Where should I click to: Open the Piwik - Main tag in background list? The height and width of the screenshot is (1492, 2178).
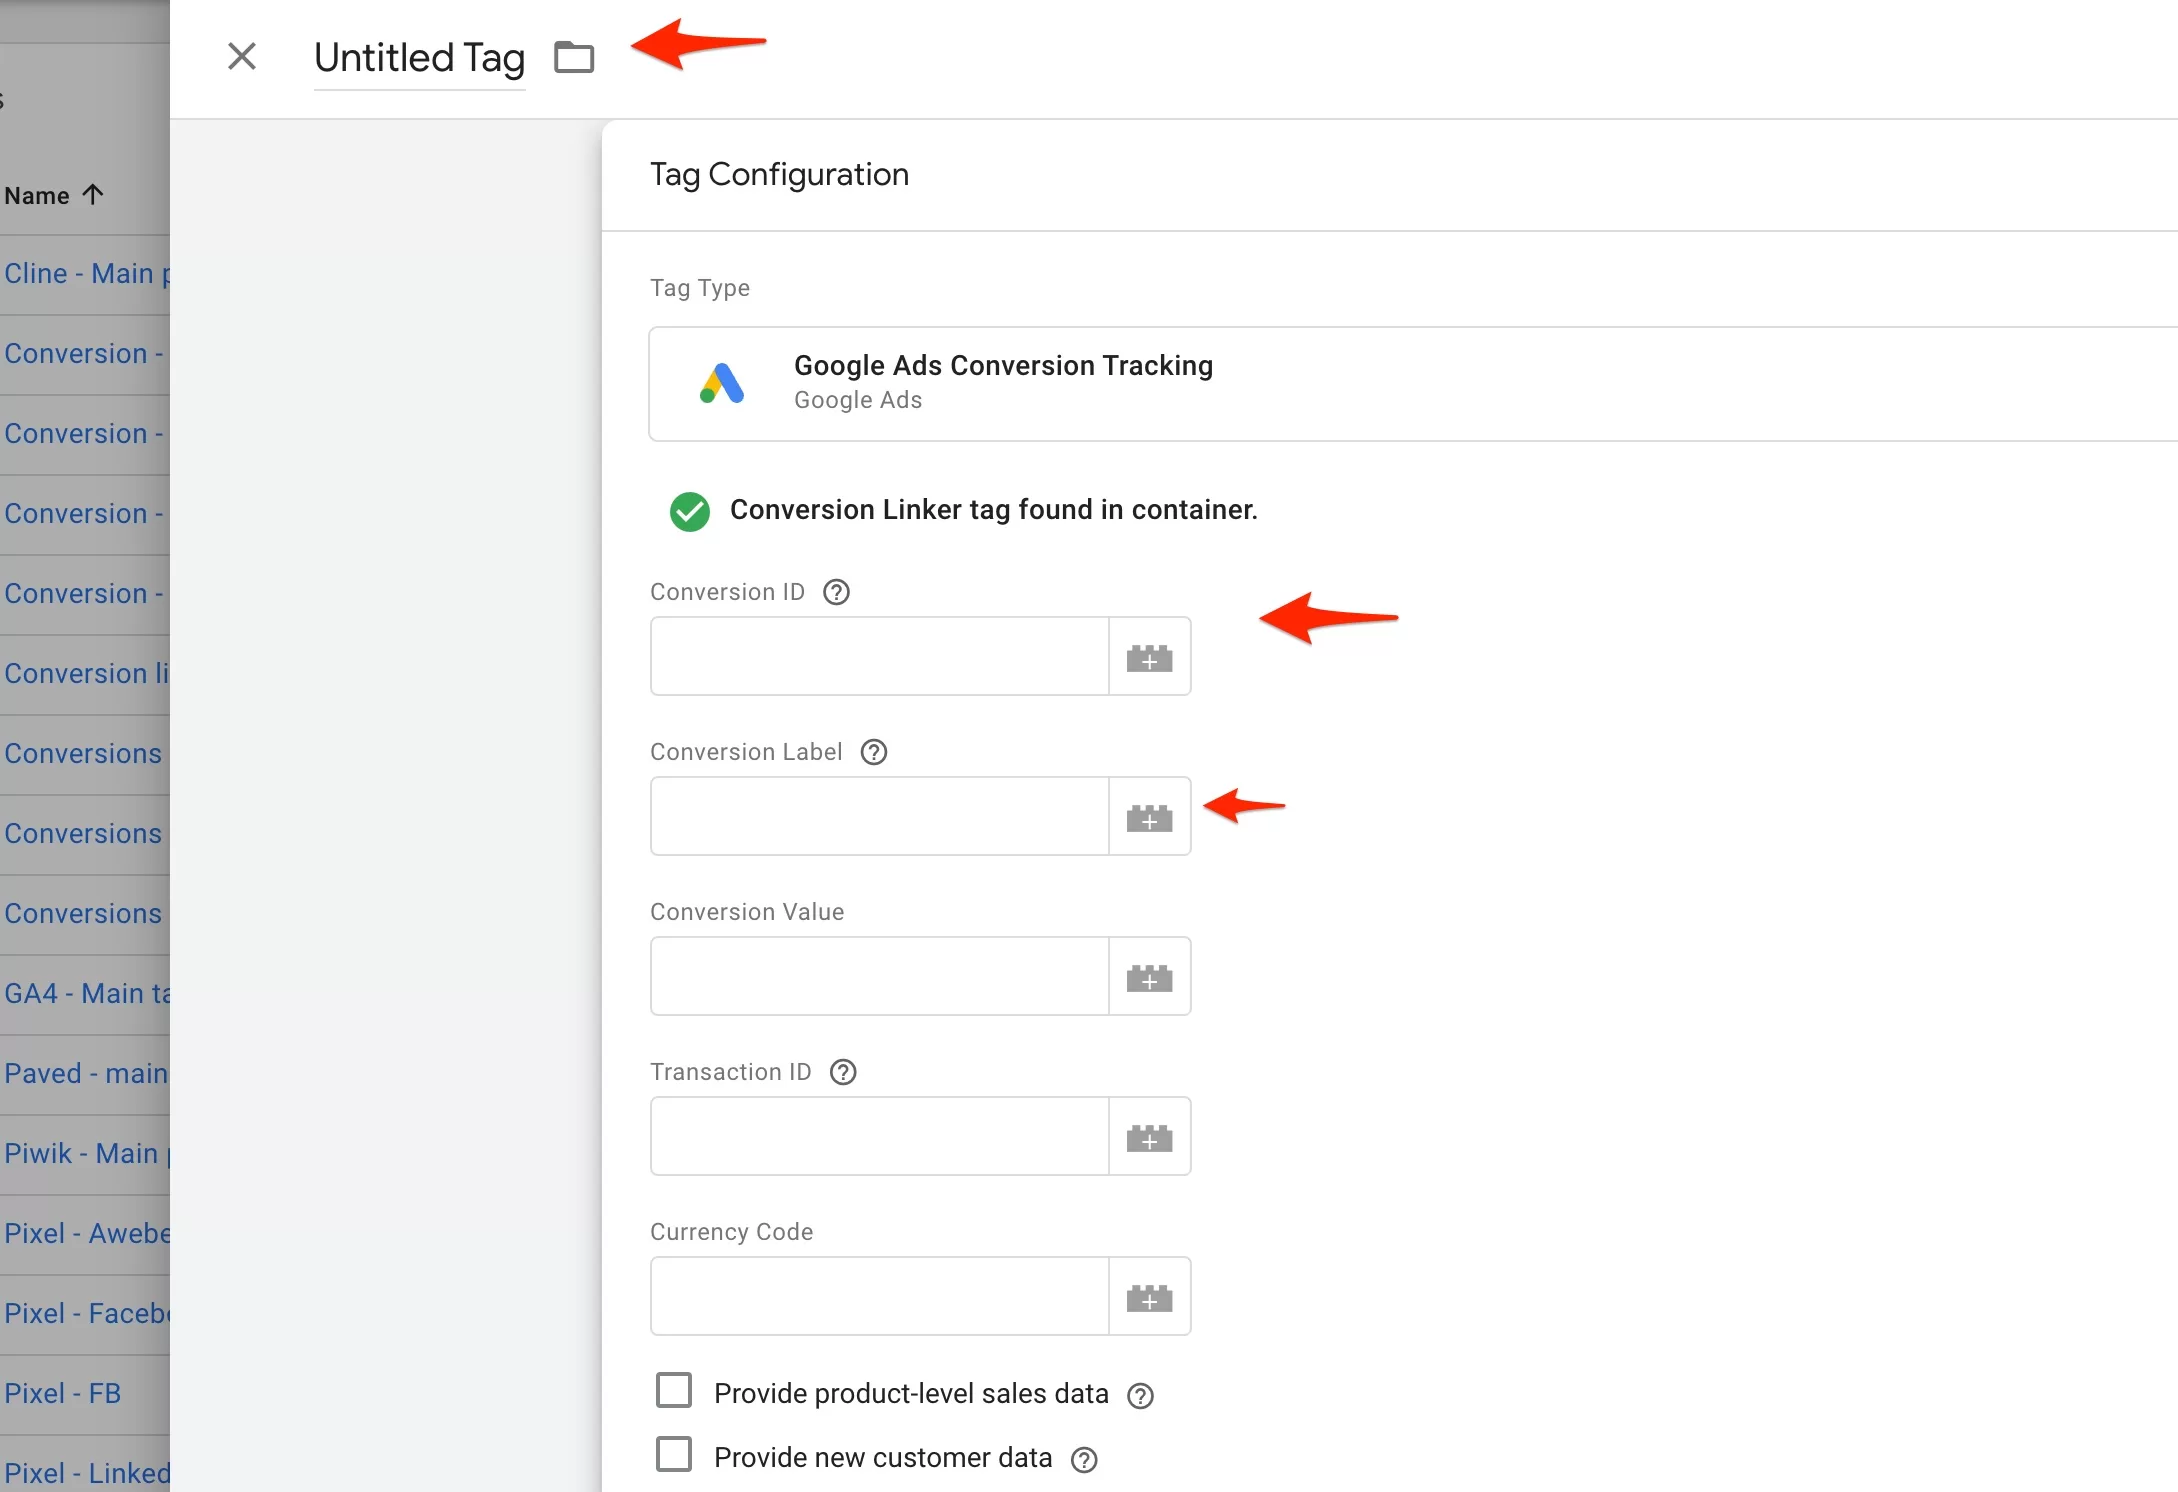[x=87, y=1153]
